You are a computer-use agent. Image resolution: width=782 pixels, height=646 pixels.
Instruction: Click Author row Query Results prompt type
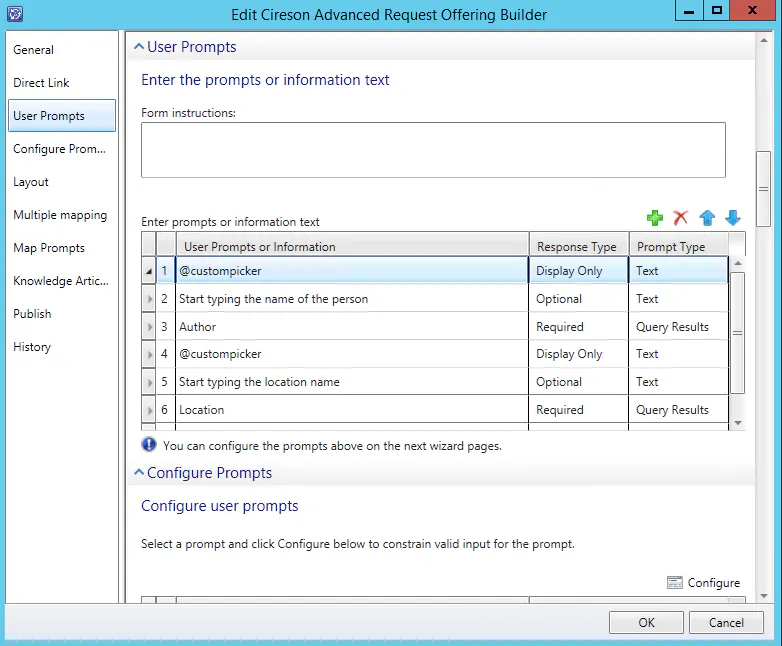pyautogui.click(x=678, y=327)
